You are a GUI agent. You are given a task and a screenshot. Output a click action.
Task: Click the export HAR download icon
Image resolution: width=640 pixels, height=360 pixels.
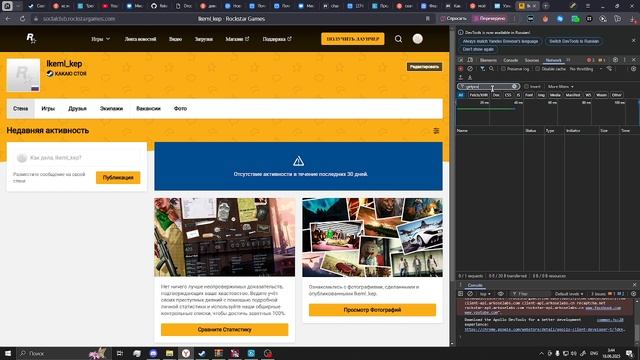click(x=470, y=77)
